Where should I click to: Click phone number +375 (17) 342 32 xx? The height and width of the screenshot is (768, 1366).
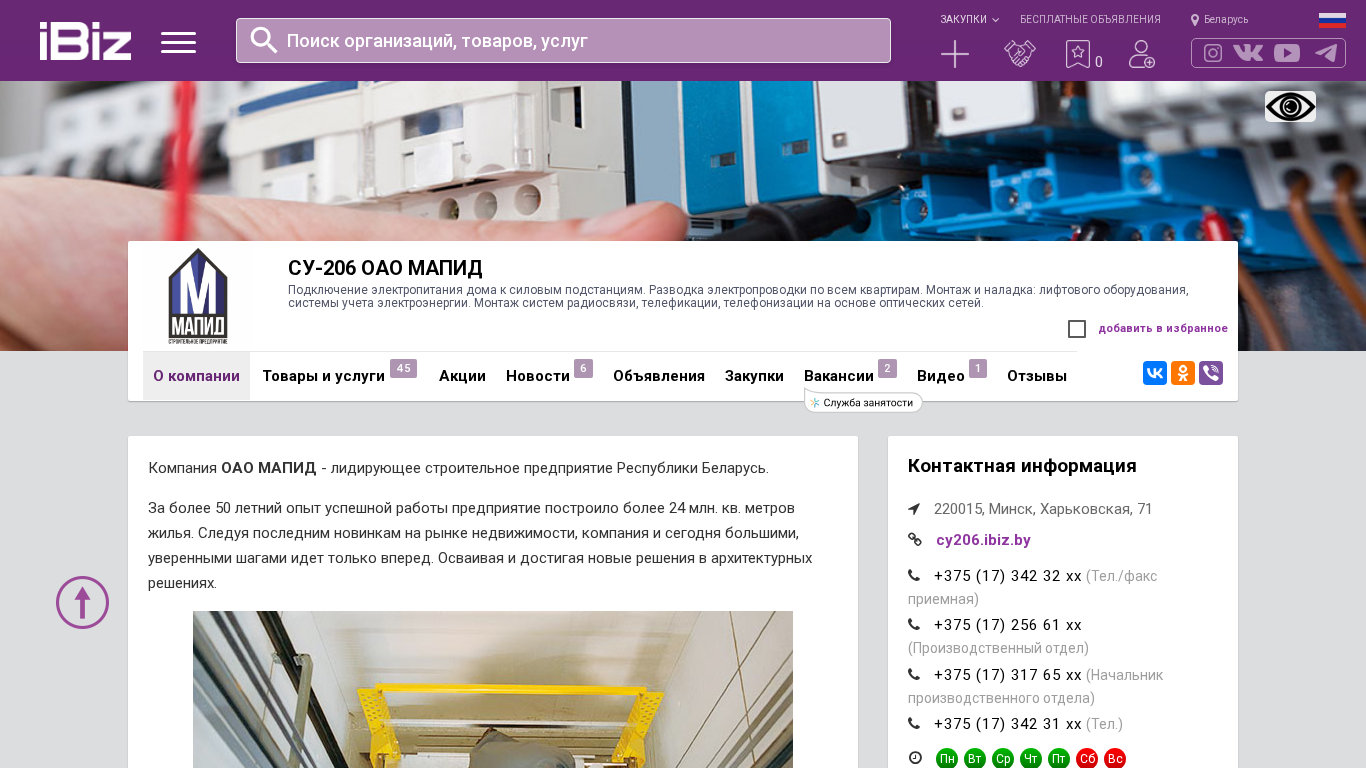point(1008,576)
